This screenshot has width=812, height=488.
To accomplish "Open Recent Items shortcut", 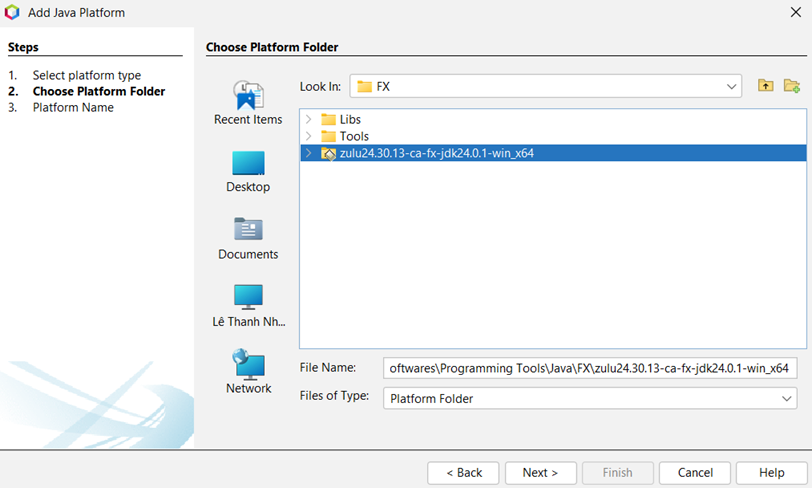I will [248, 103].
